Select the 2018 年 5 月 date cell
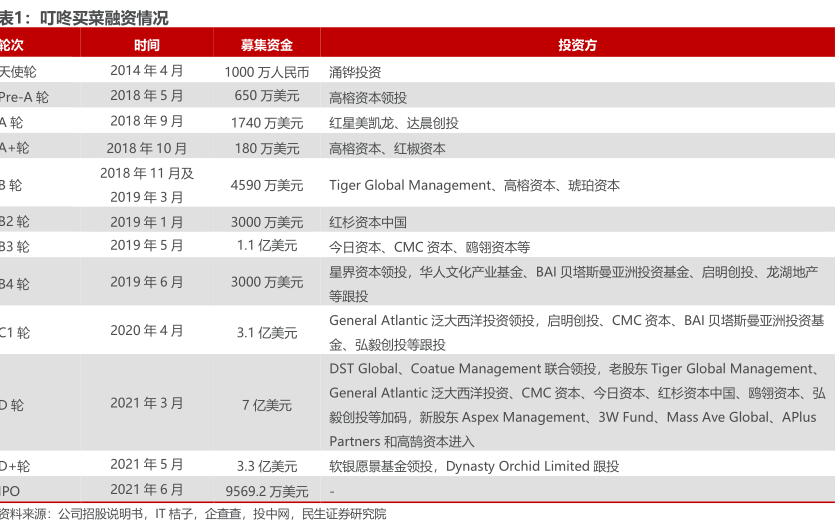838x530 pixels. [146, 96]
